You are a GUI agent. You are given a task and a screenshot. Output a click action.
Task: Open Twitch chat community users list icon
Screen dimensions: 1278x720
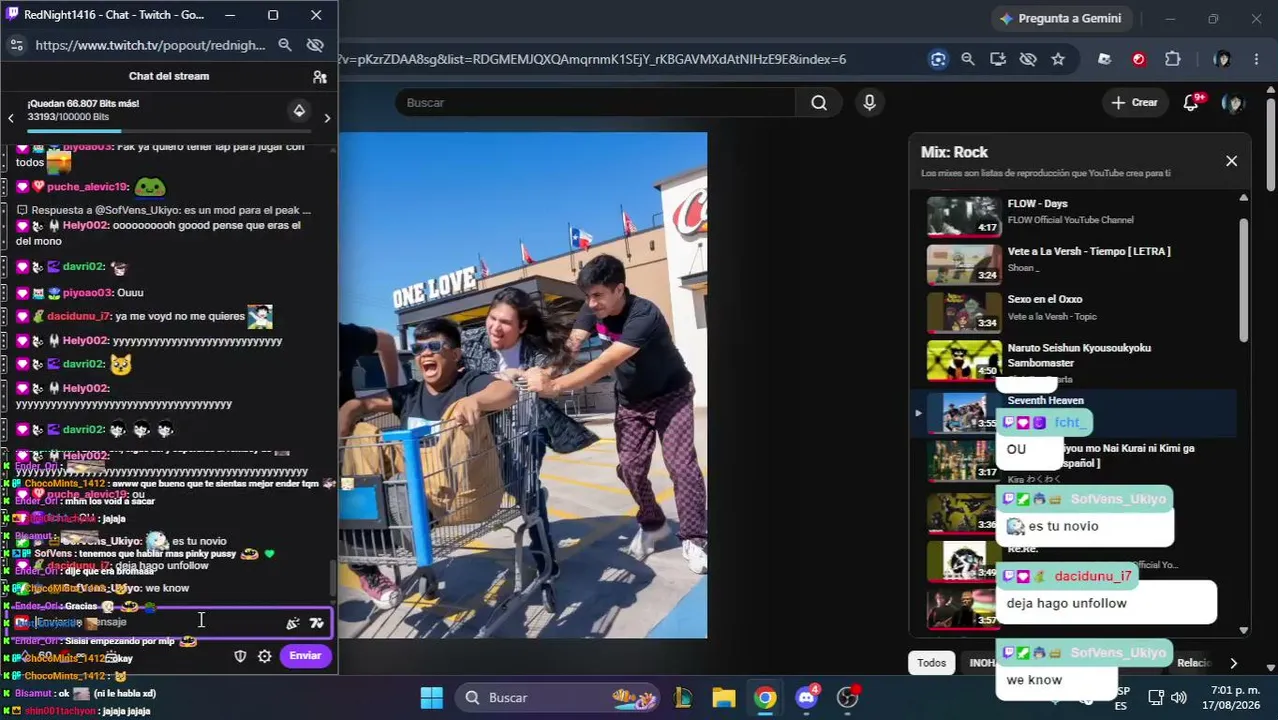[x=320, y=77]
